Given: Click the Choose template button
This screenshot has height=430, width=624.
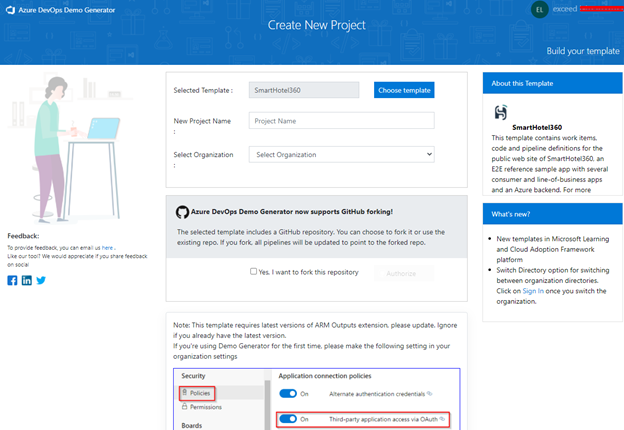Looking at the screenshot, I should pos(404,90).
